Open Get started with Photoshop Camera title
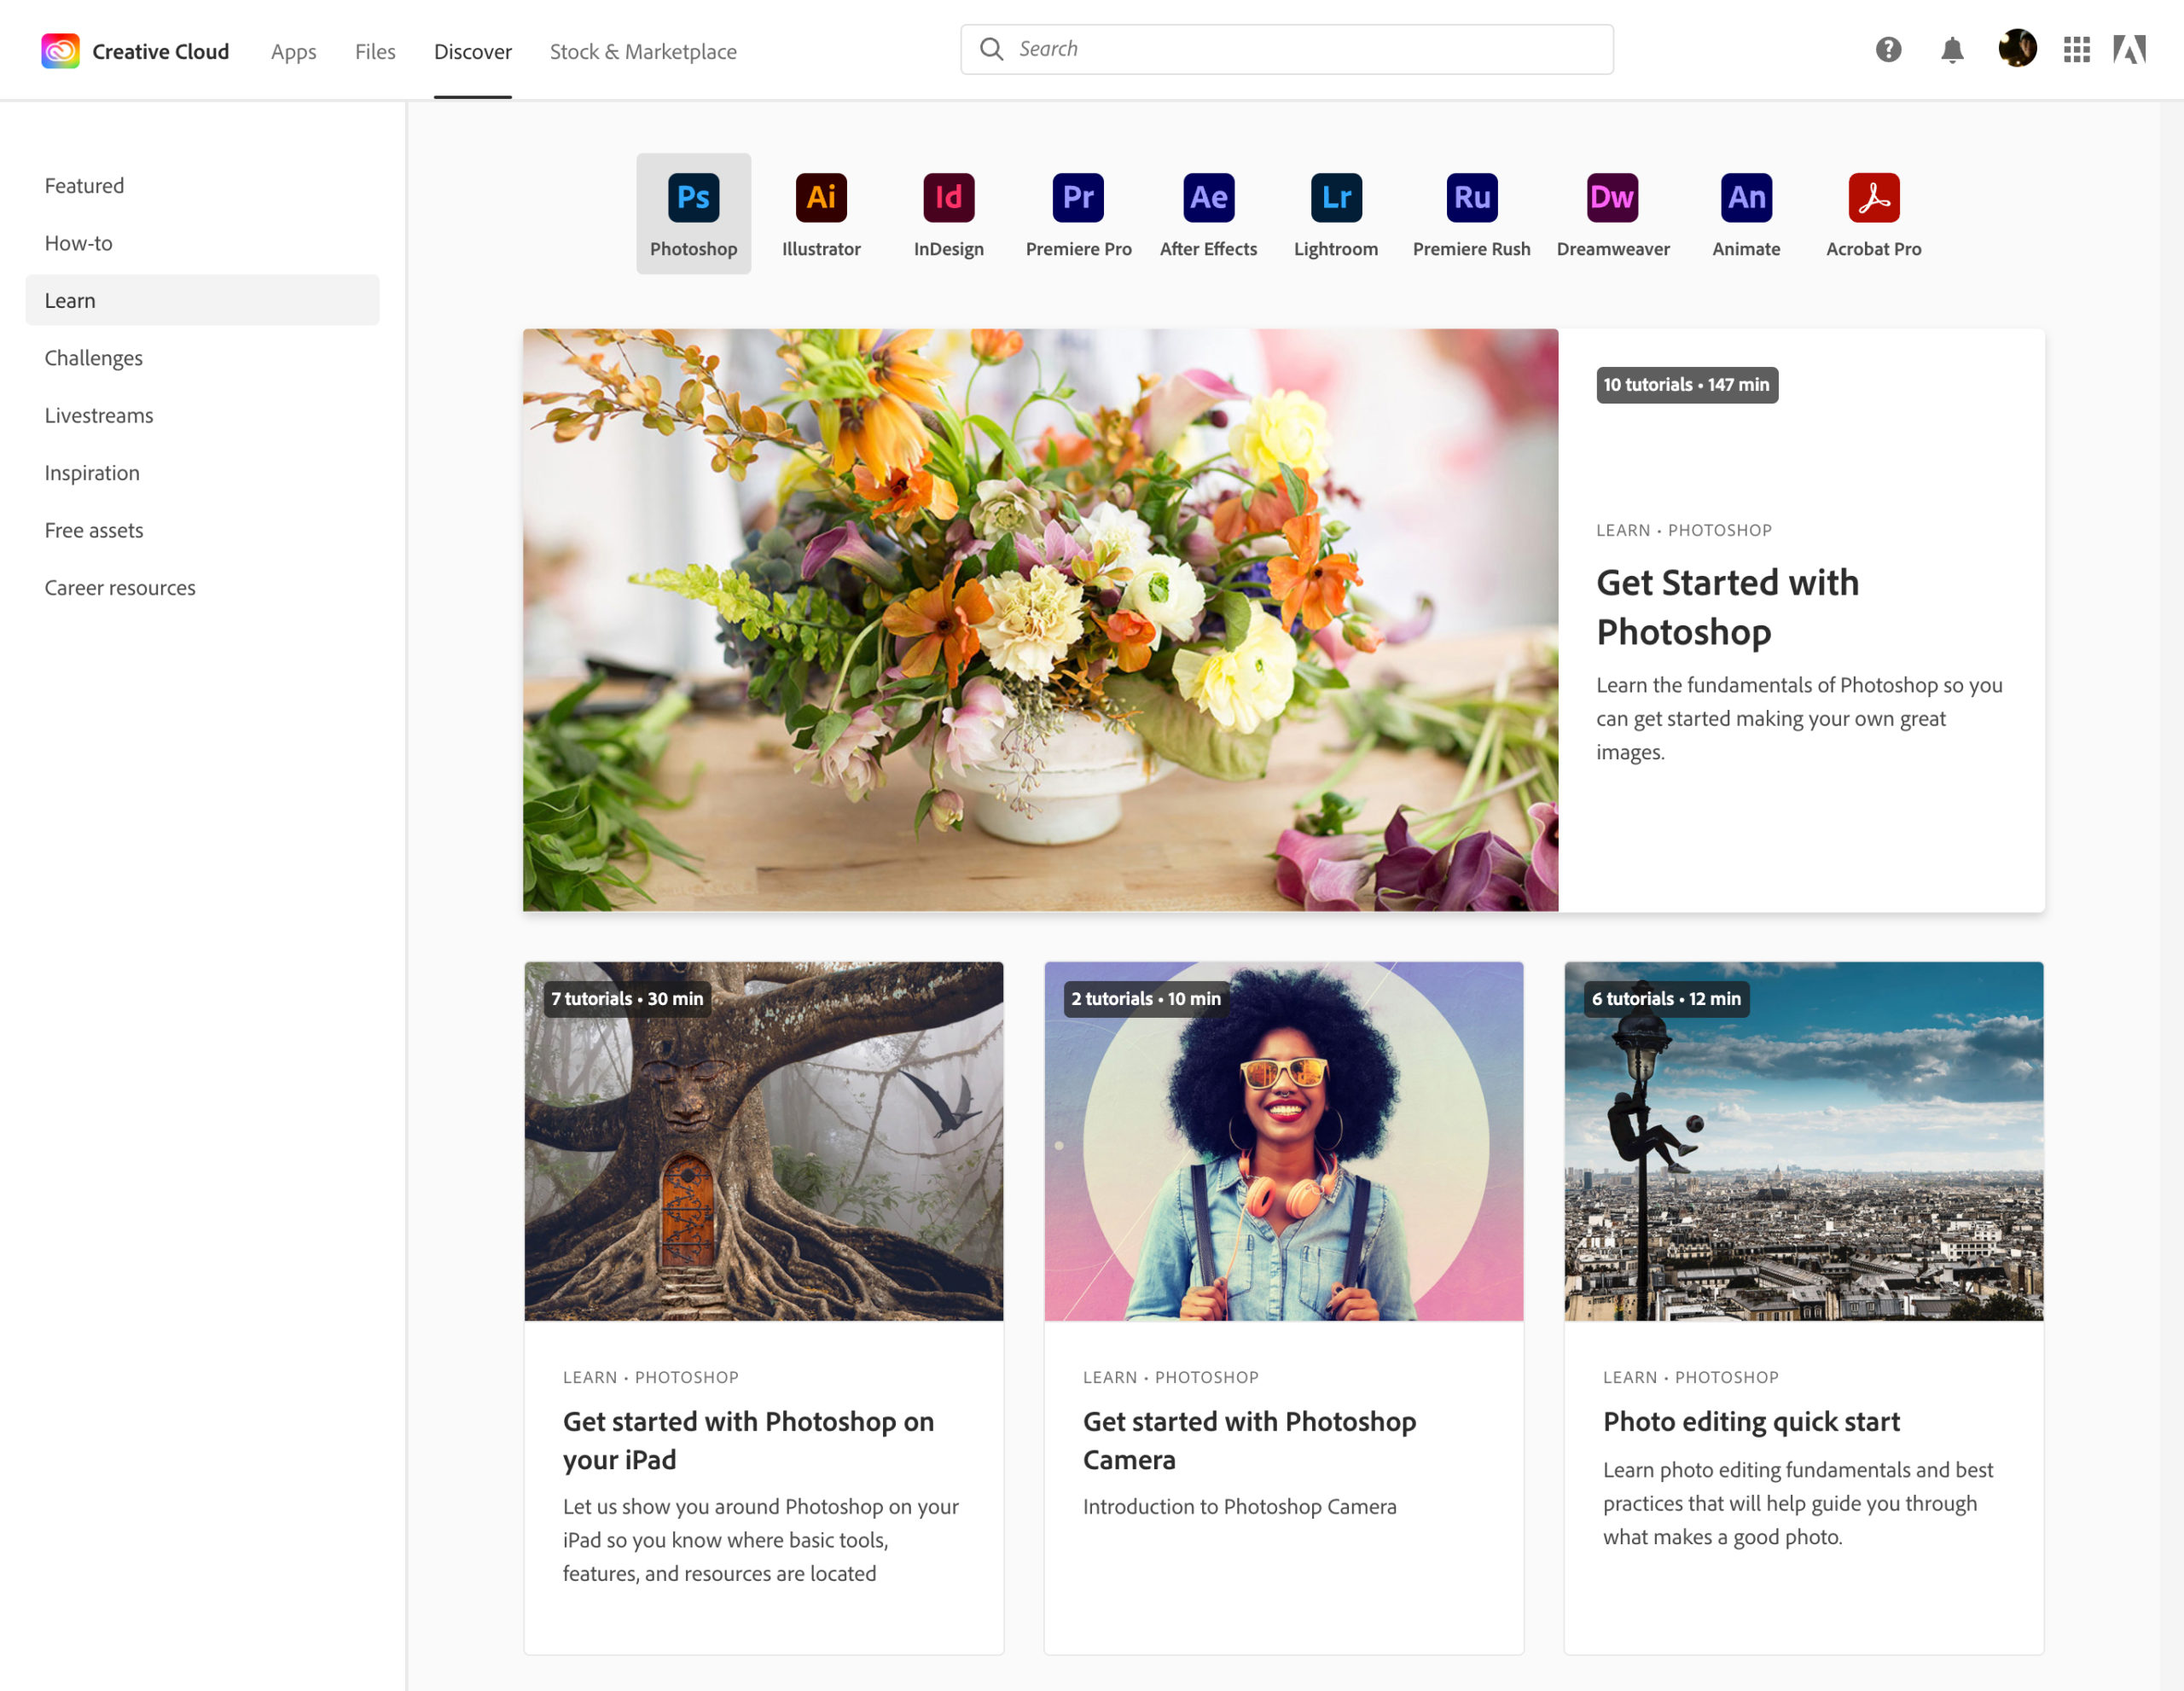This screenshot has width=2184, height=1691. (x=1249, y=1440)
